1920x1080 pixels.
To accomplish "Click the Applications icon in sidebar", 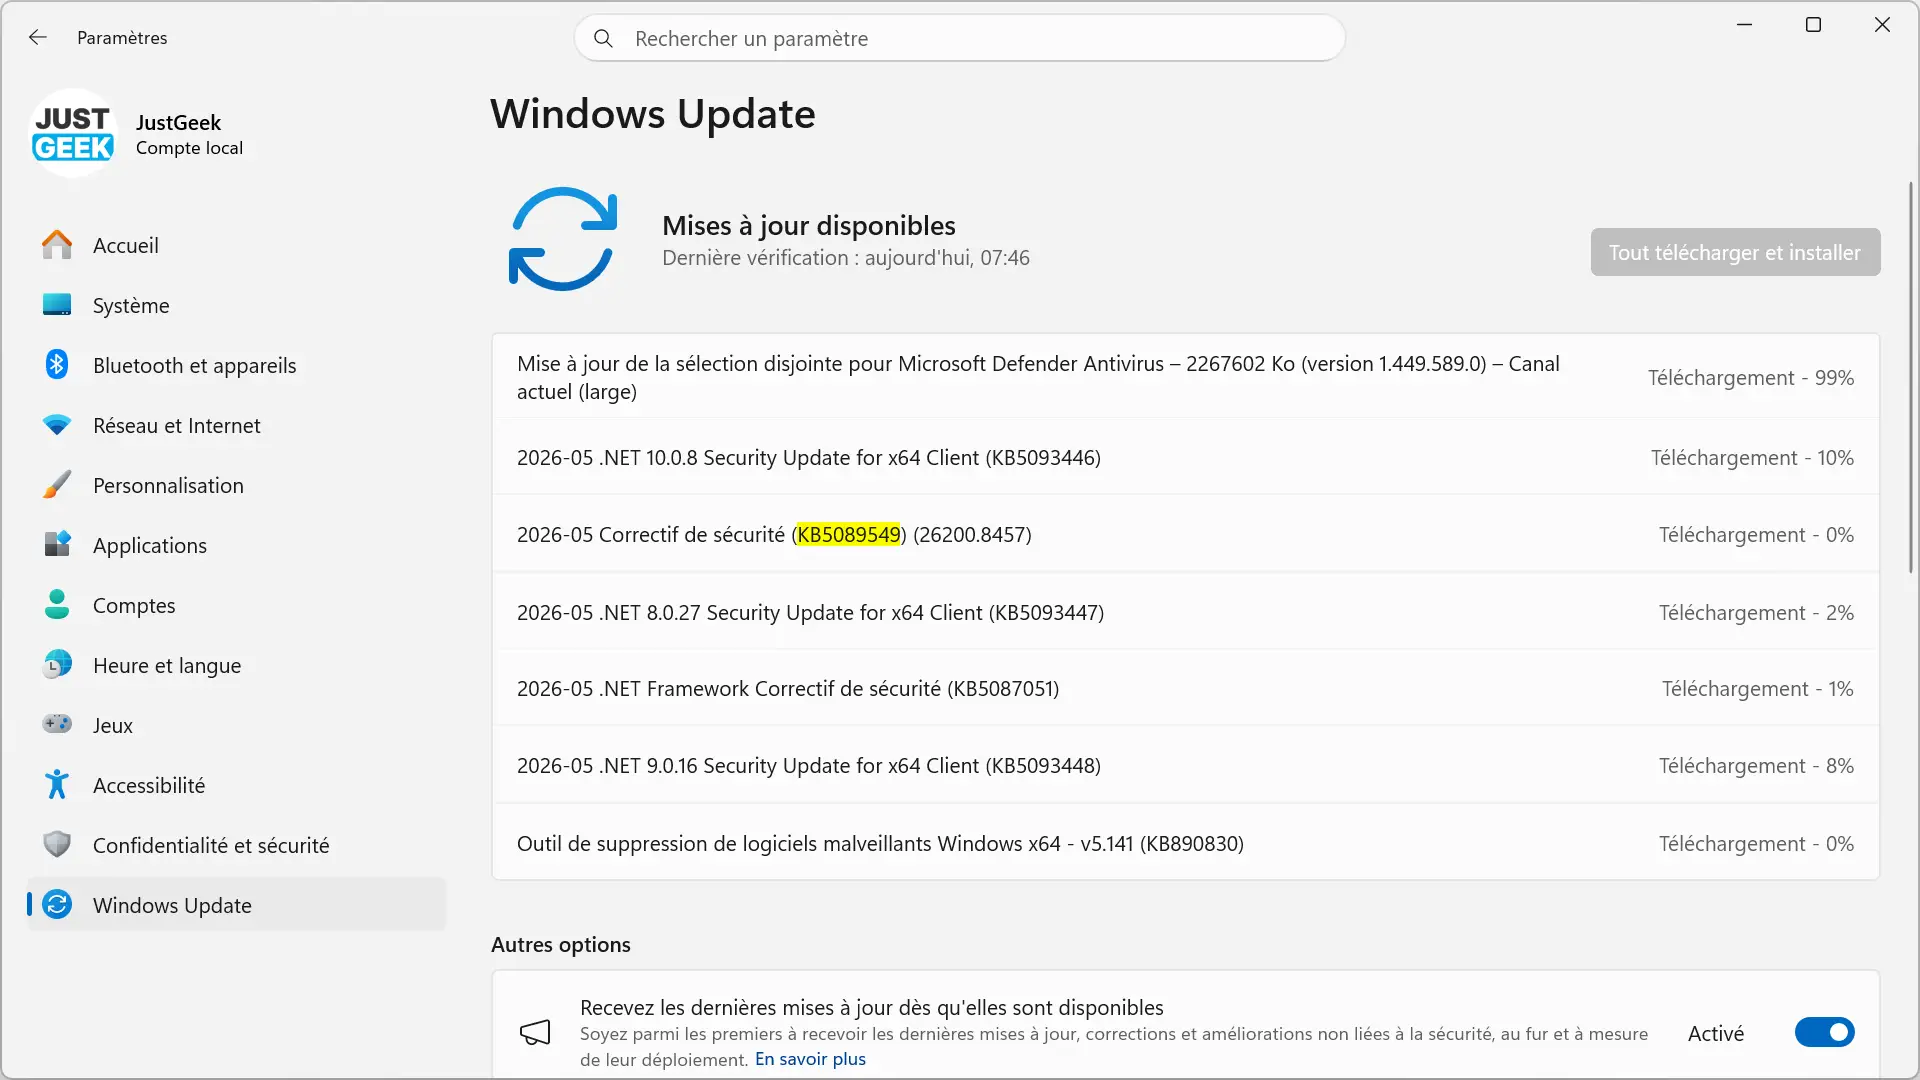I will click(x=57, y=545).
